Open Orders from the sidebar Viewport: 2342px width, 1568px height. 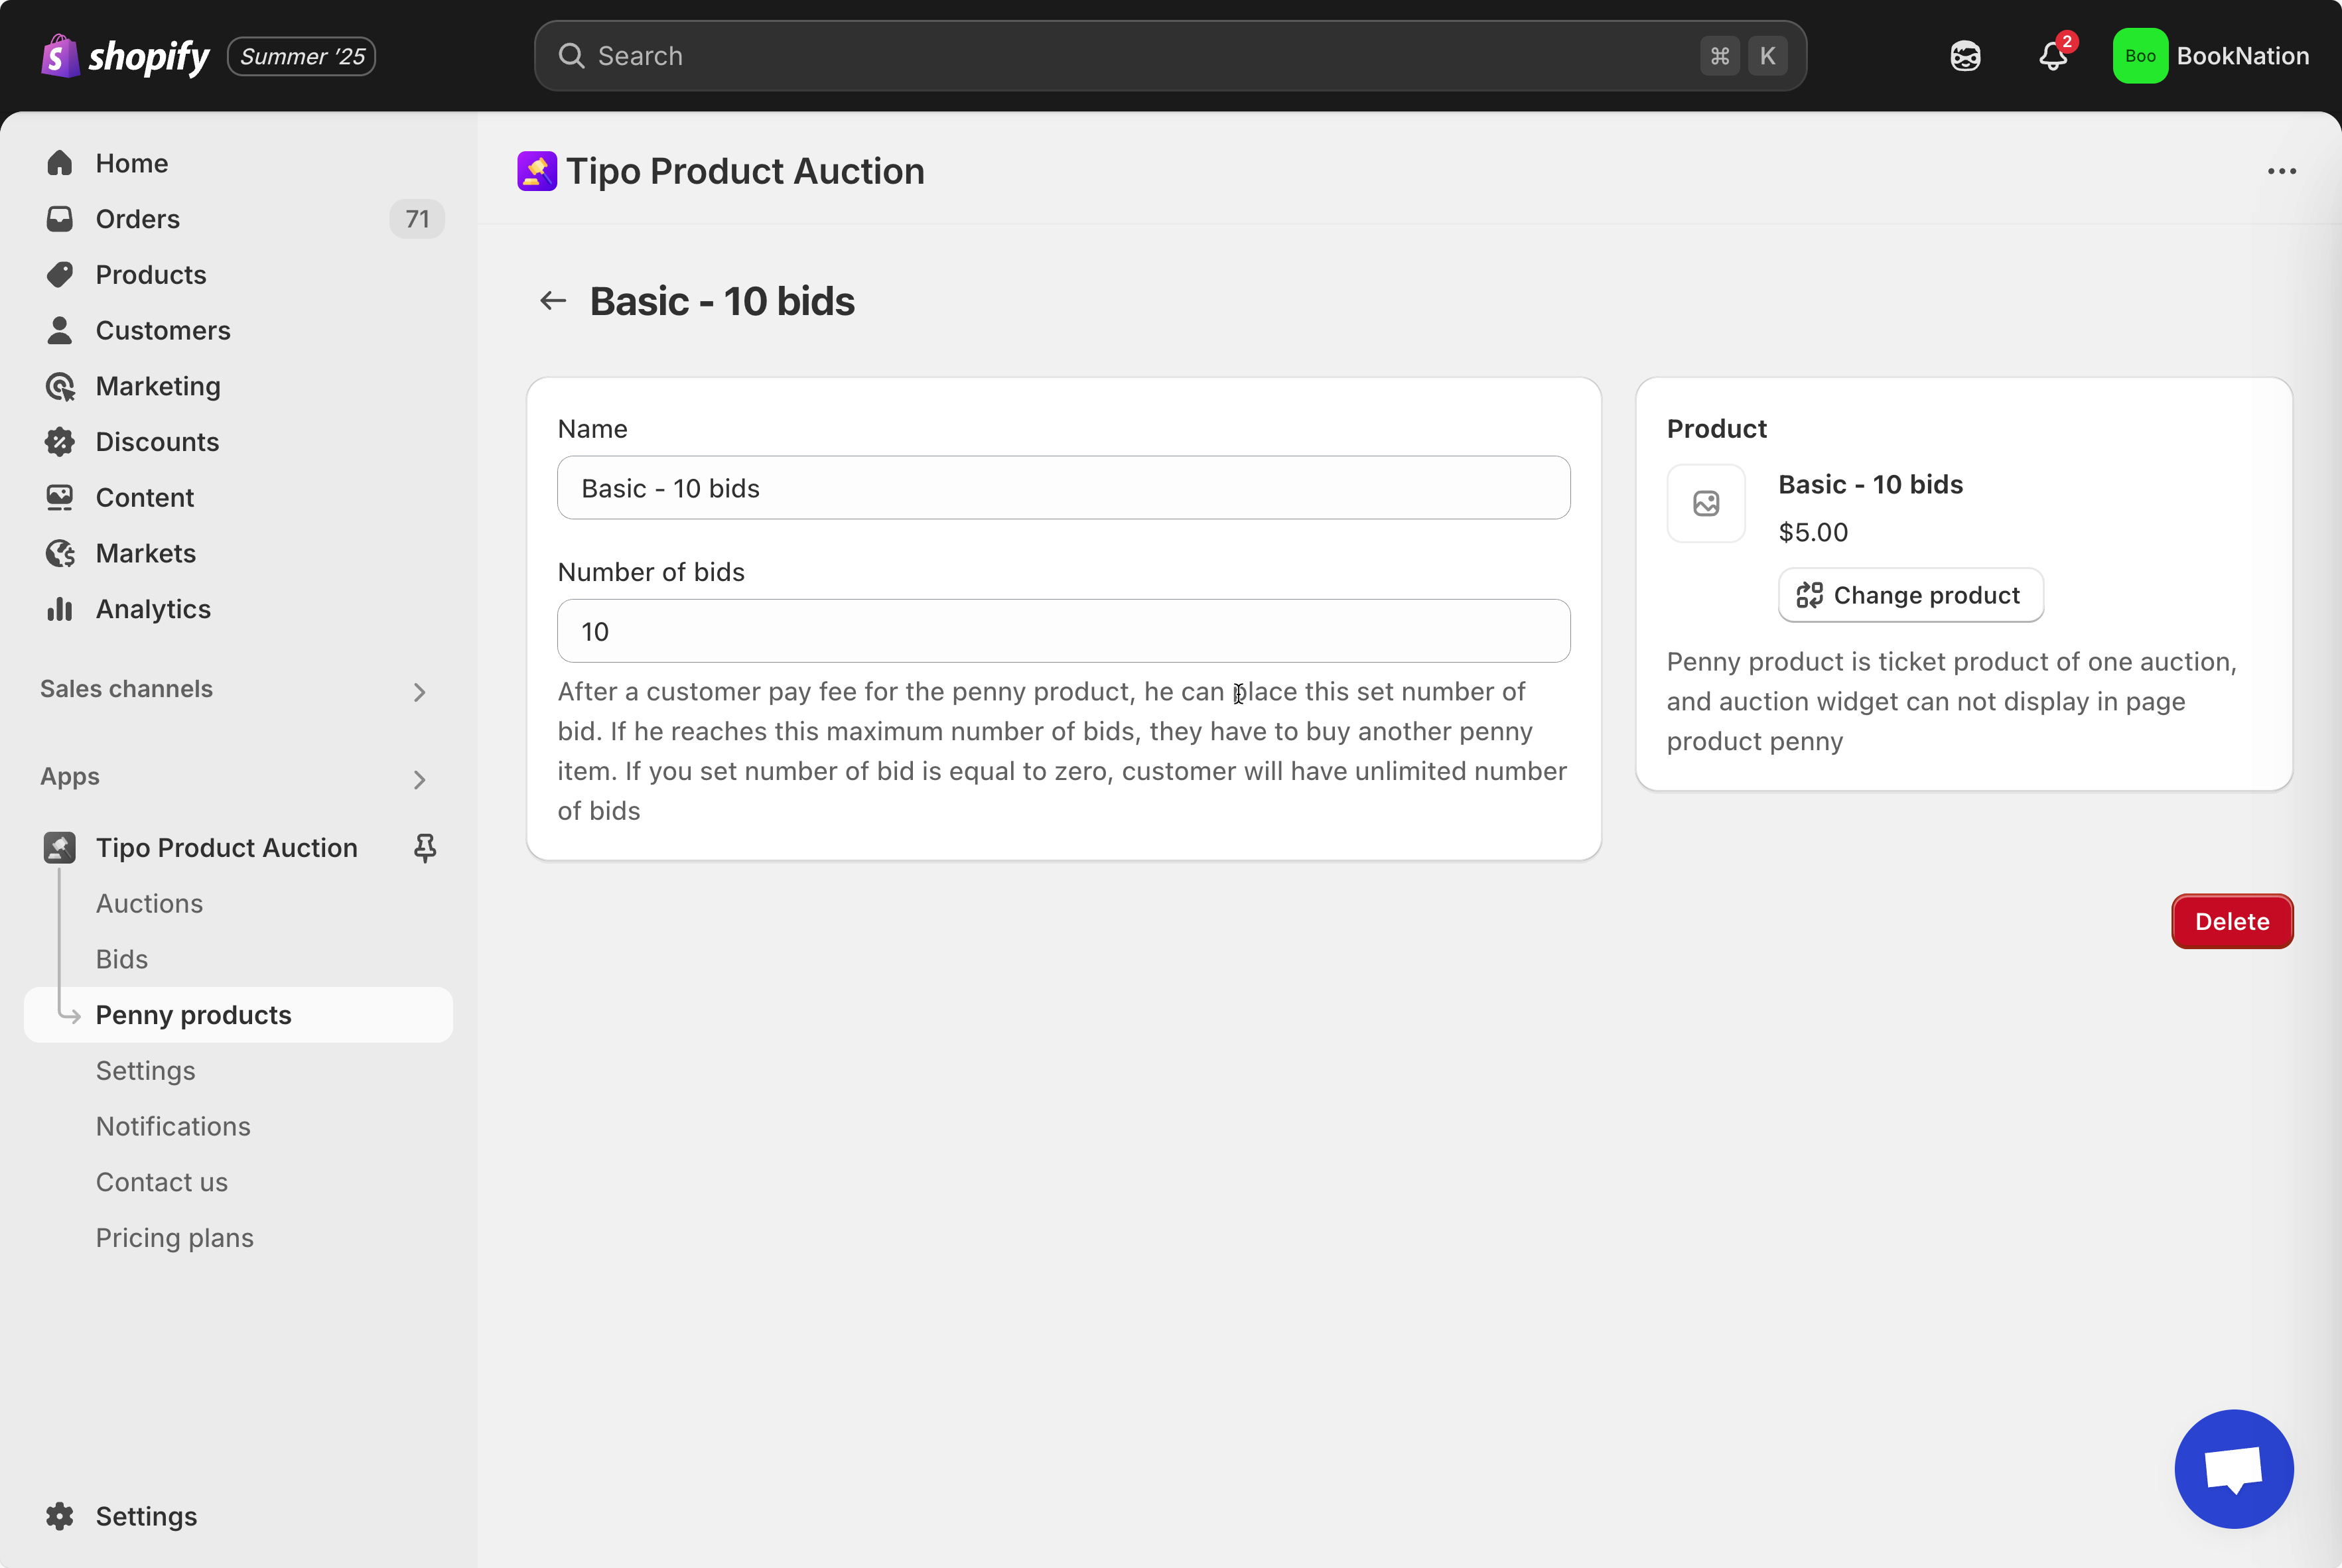(x=137, y=219)
